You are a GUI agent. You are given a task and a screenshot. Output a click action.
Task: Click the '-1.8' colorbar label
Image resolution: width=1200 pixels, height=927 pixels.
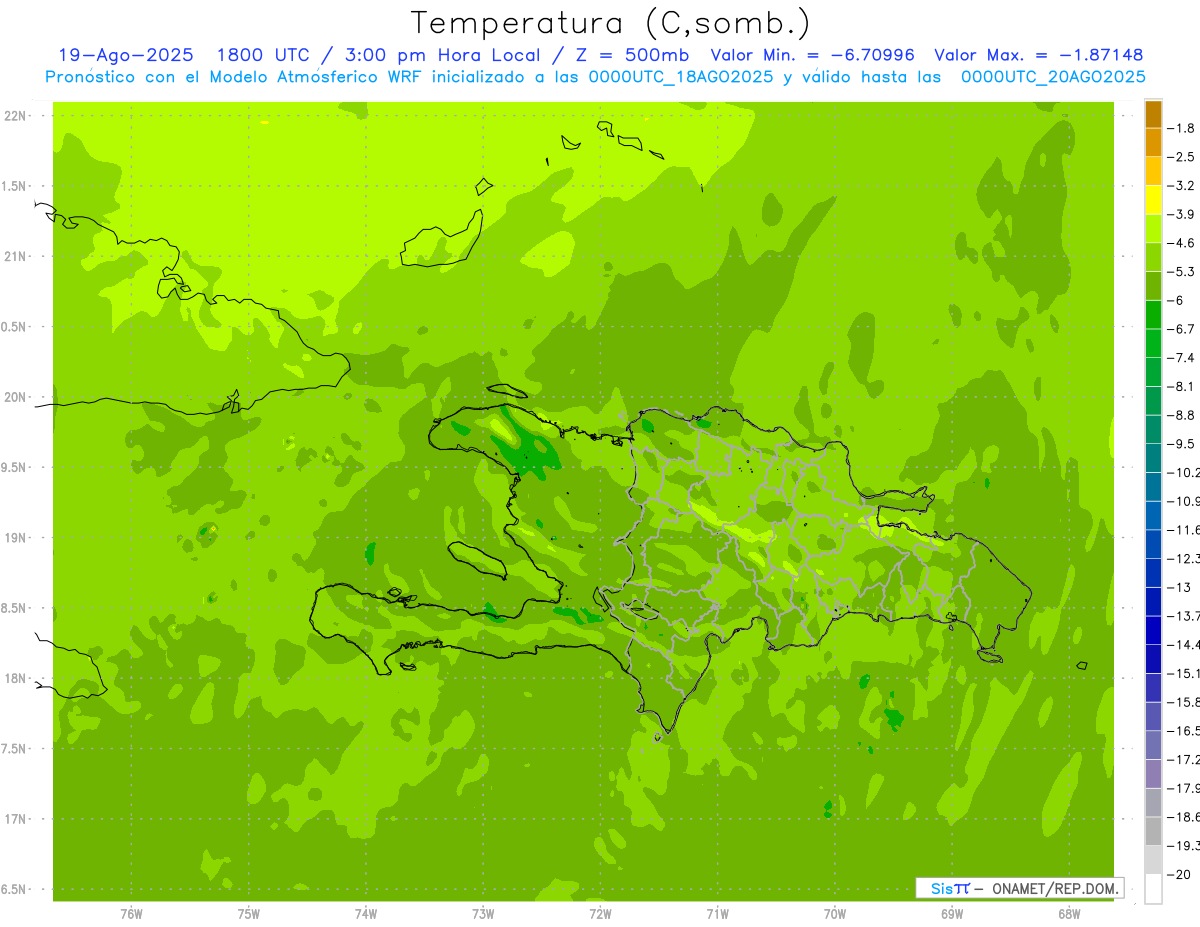coord(1183,128)
